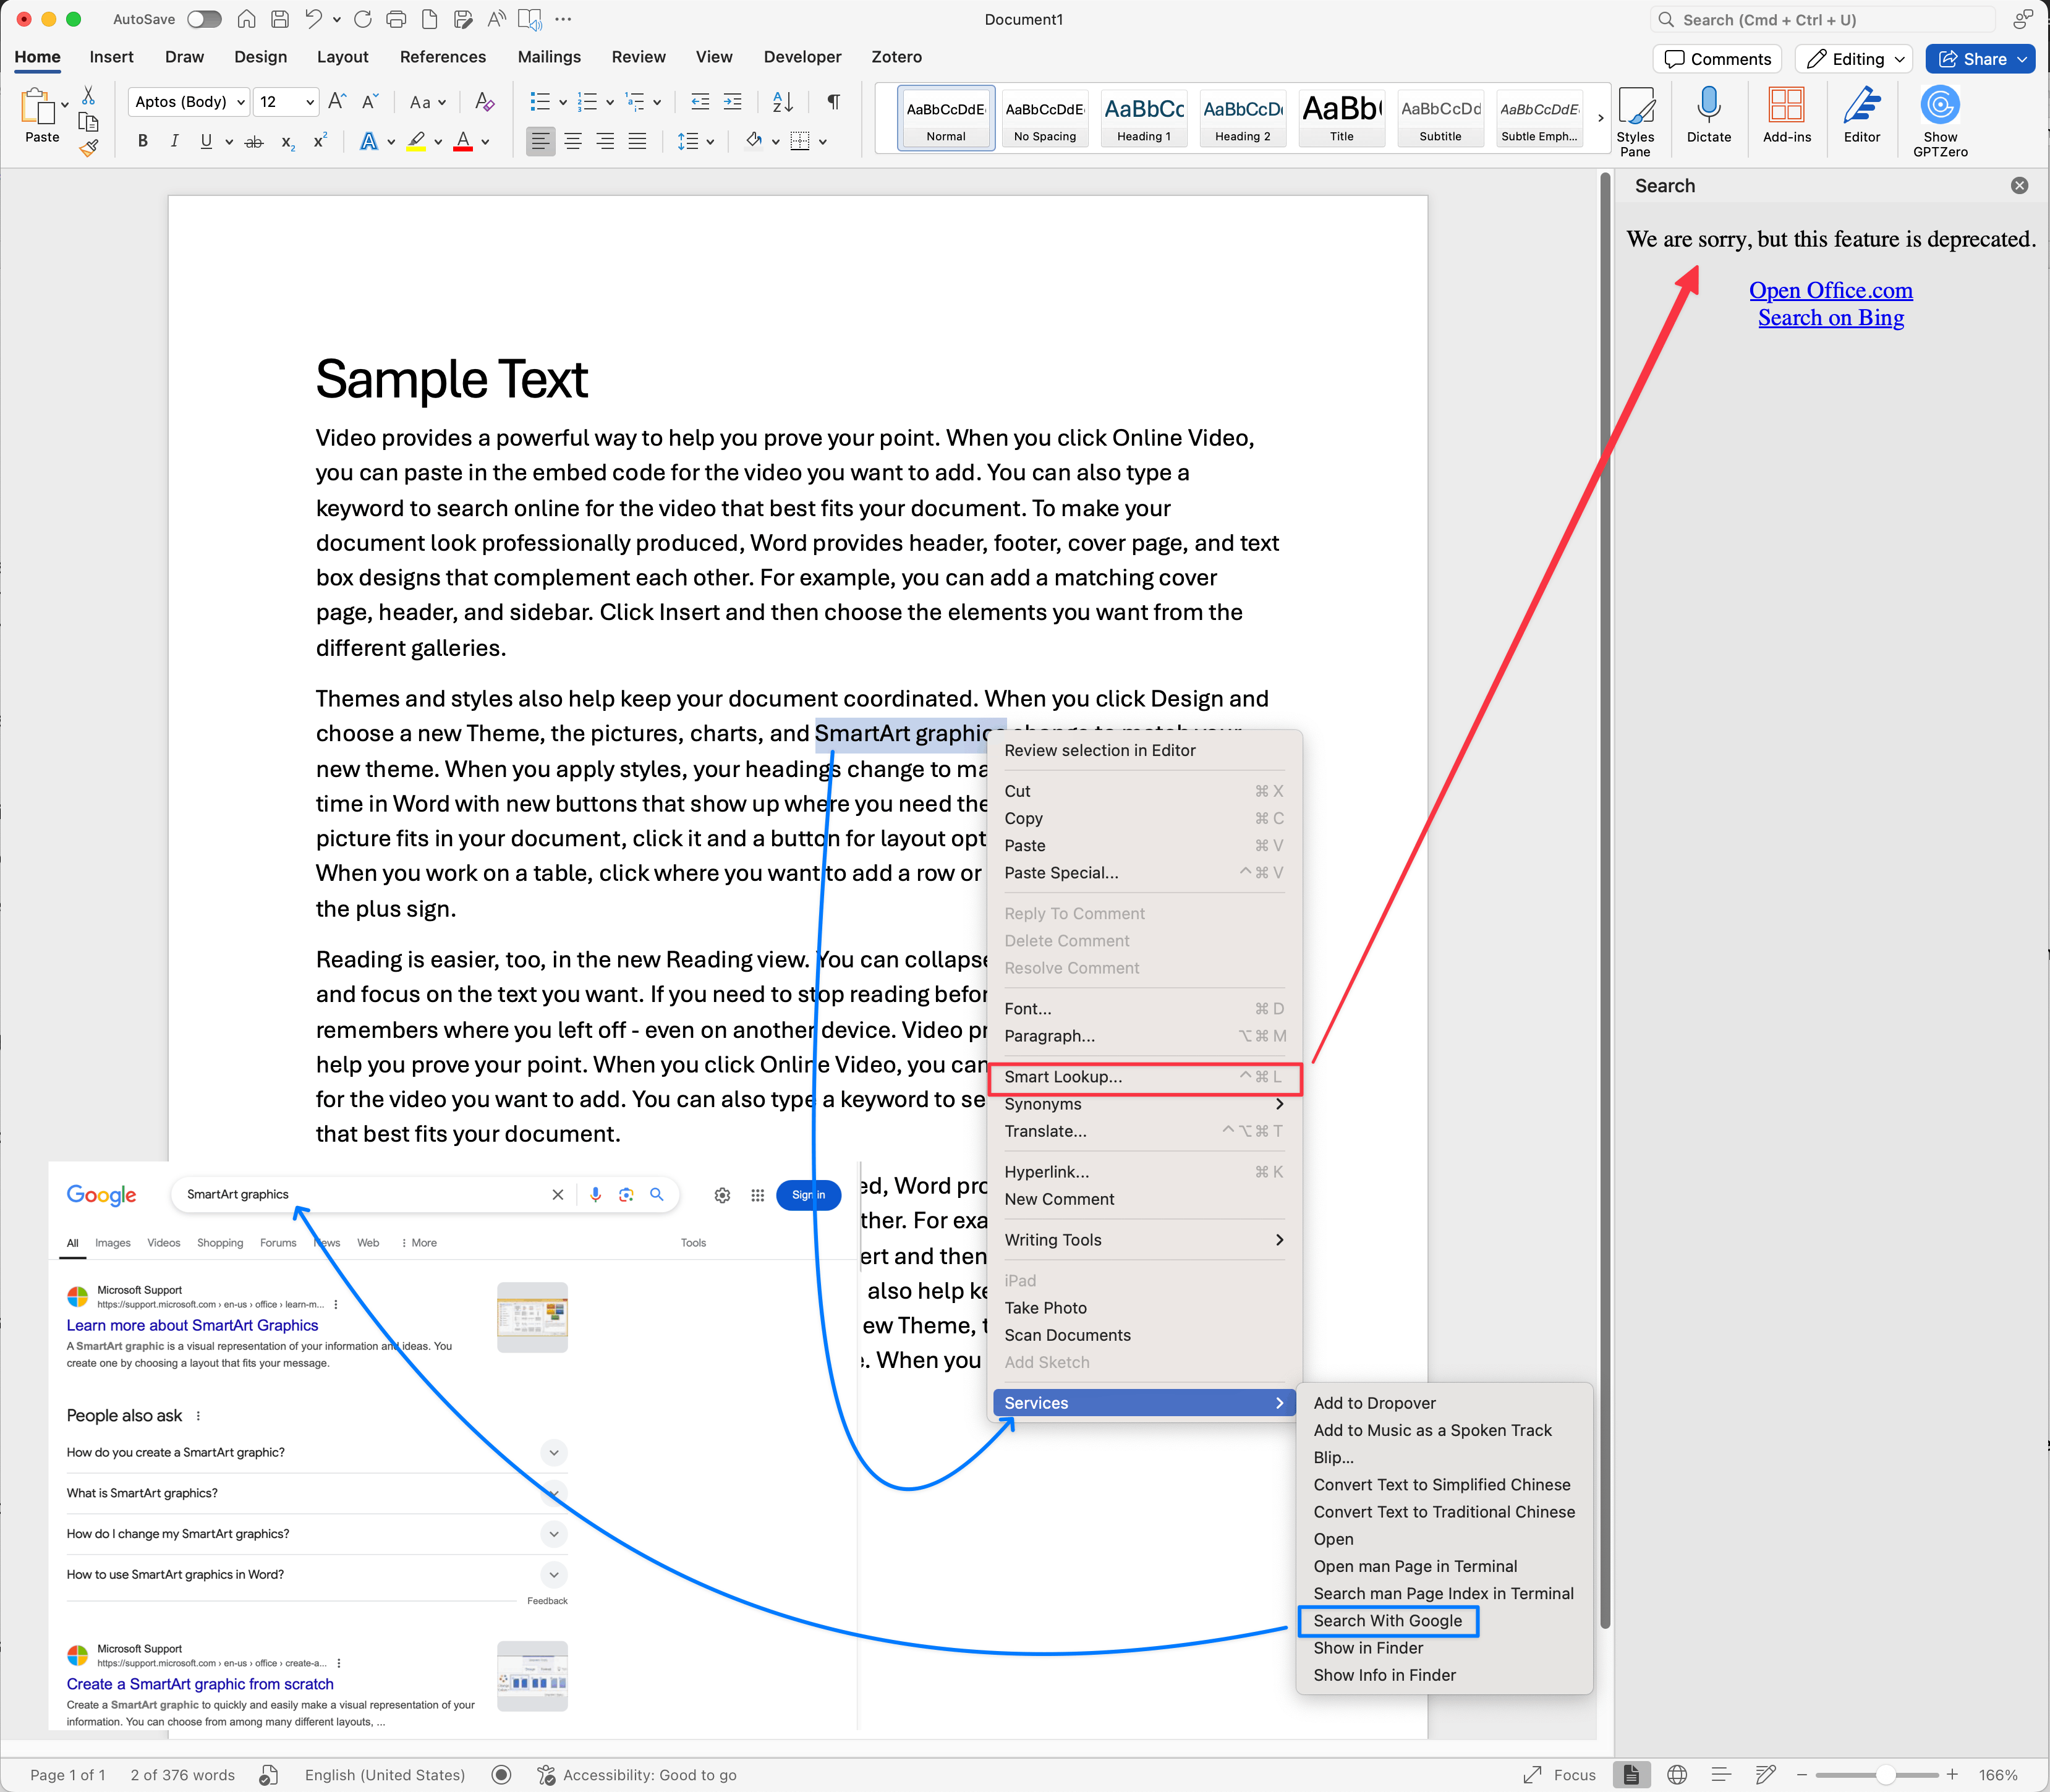The height and width of the screenshot is (1792, 2050).
Task: Click the Search field in title bar
Action: pyautogui.click(x=1820, y=19)
